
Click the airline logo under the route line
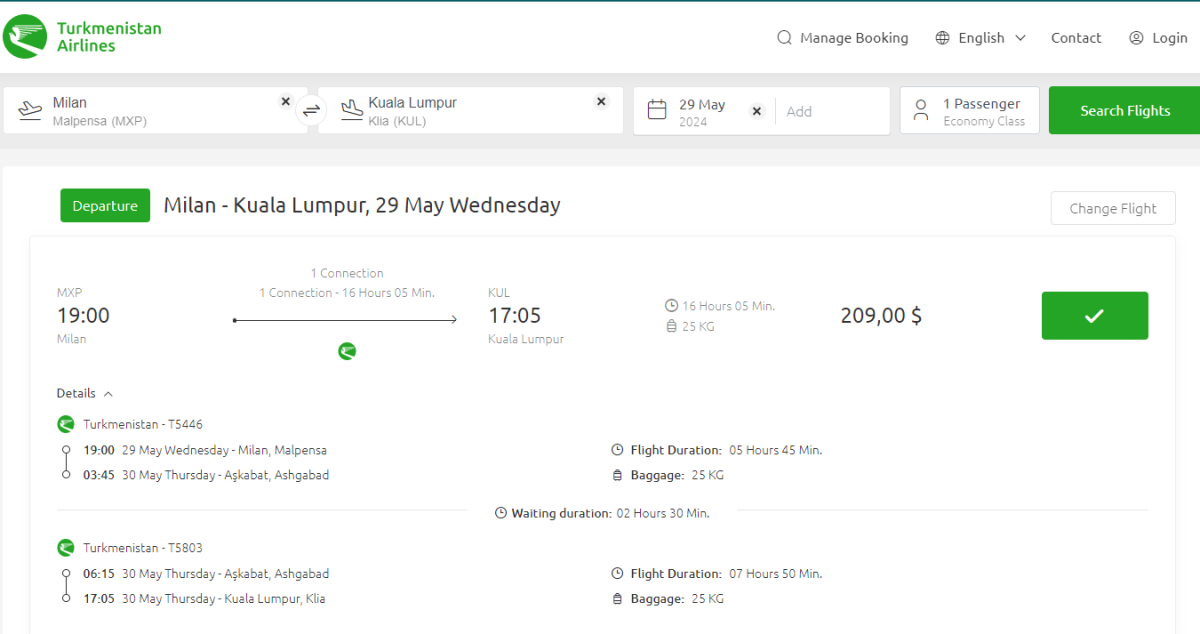point(347,351)
